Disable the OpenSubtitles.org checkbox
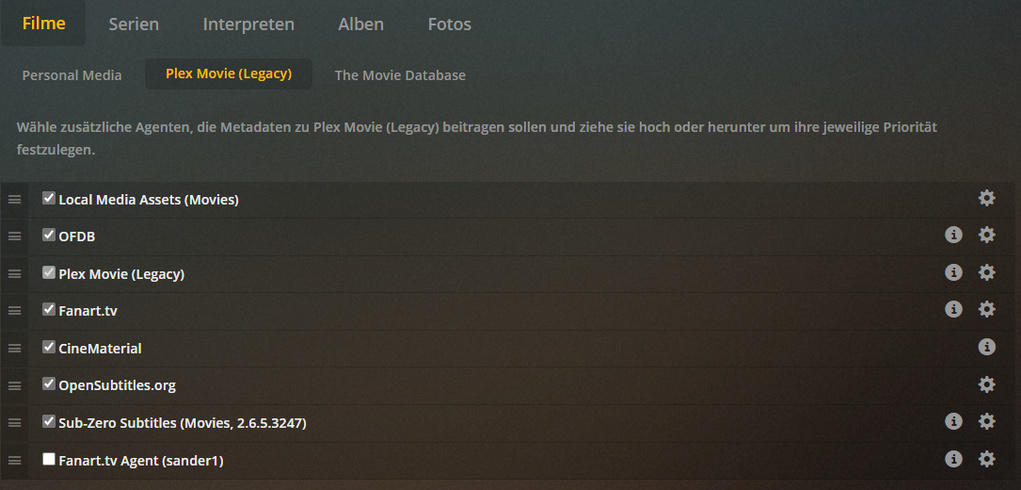The image size is (1021, 490). pyautogui.click(x=48, y=384)
